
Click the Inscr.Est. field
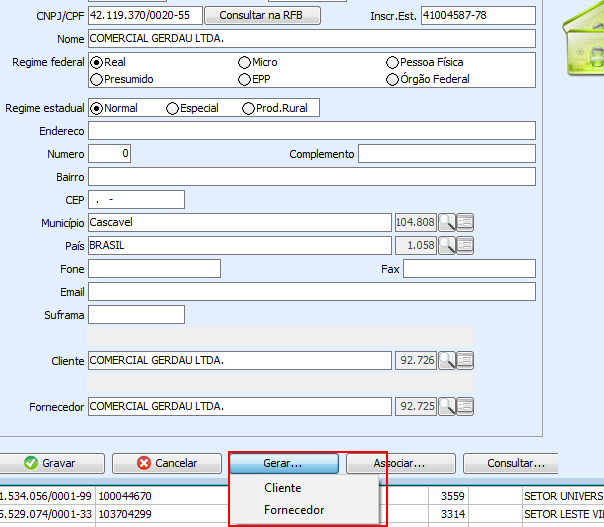[x=478, y=15]
